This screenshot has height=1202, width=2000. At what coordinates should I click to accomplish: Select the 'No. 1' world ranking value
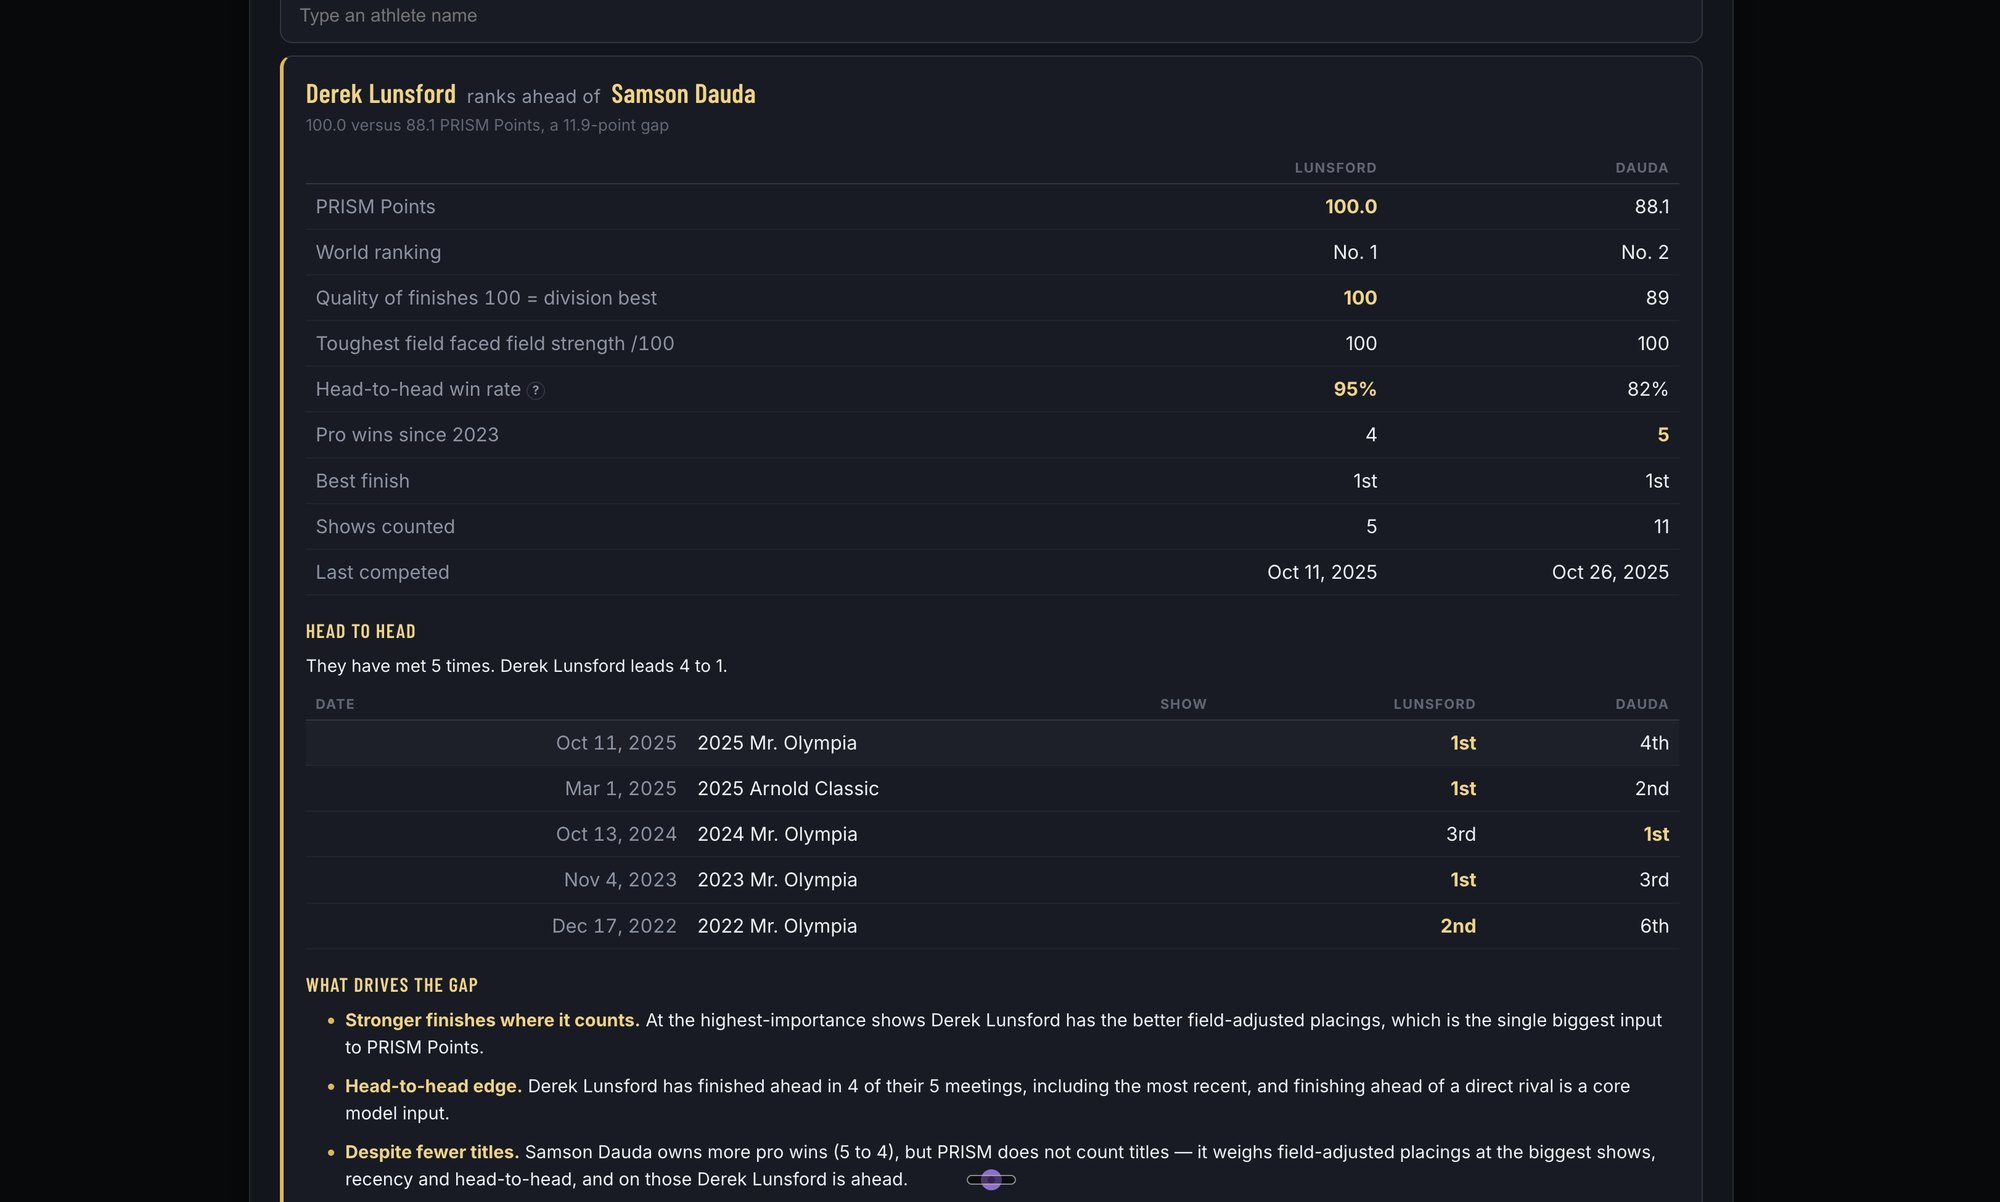pyautogui.click(x=1354, y=253)
